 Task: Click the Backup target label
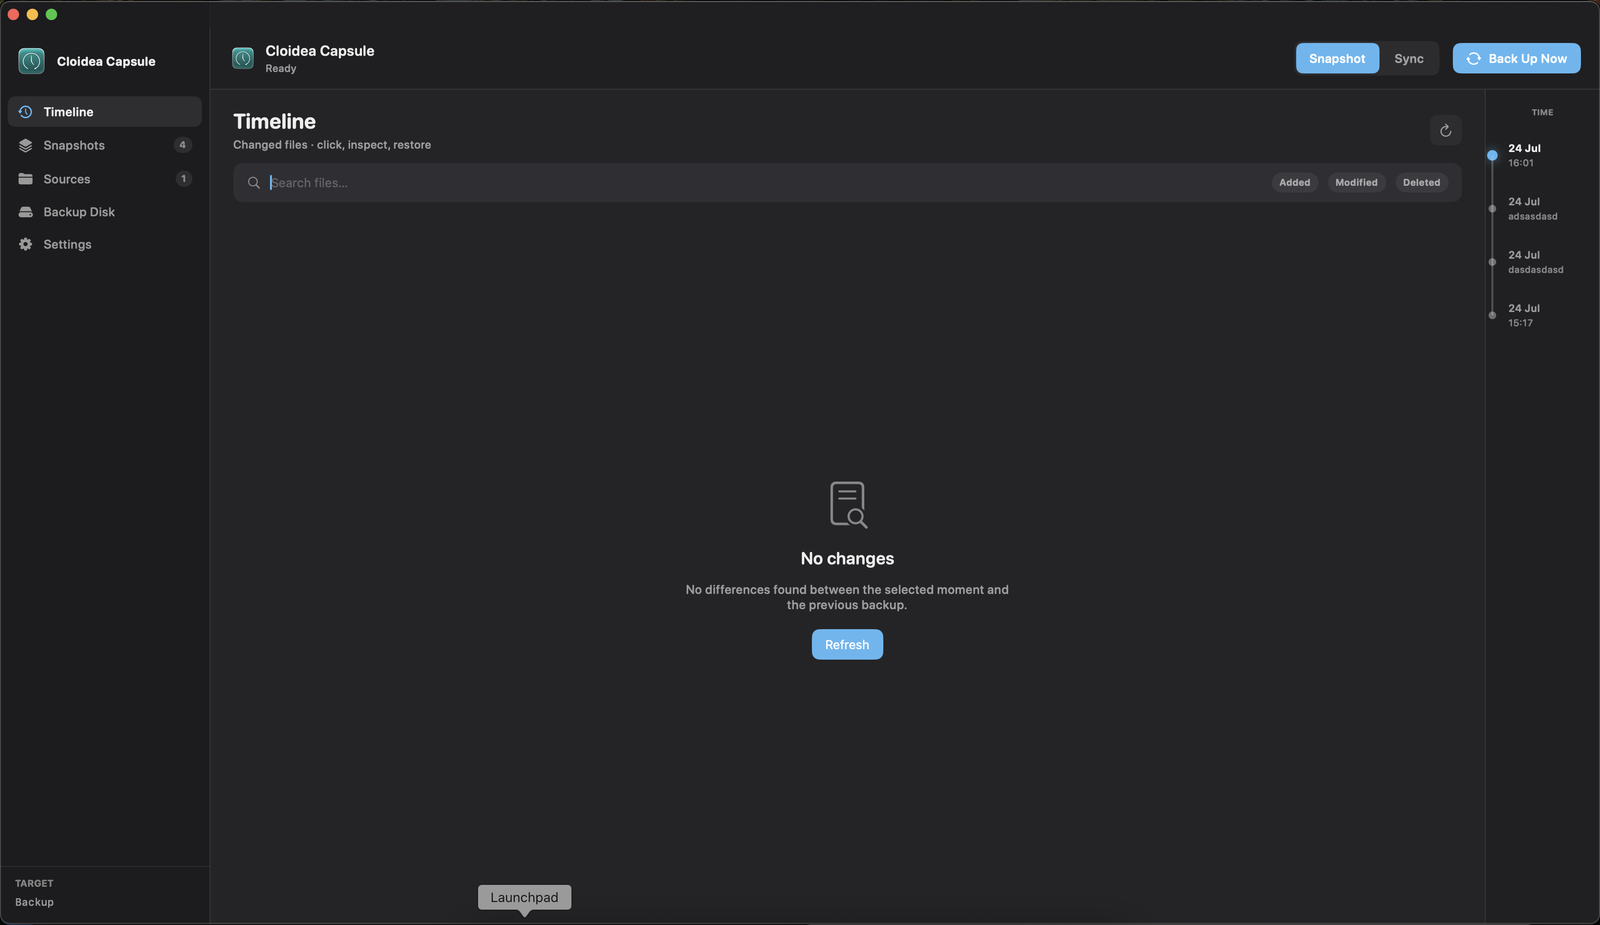coord(34,902)
